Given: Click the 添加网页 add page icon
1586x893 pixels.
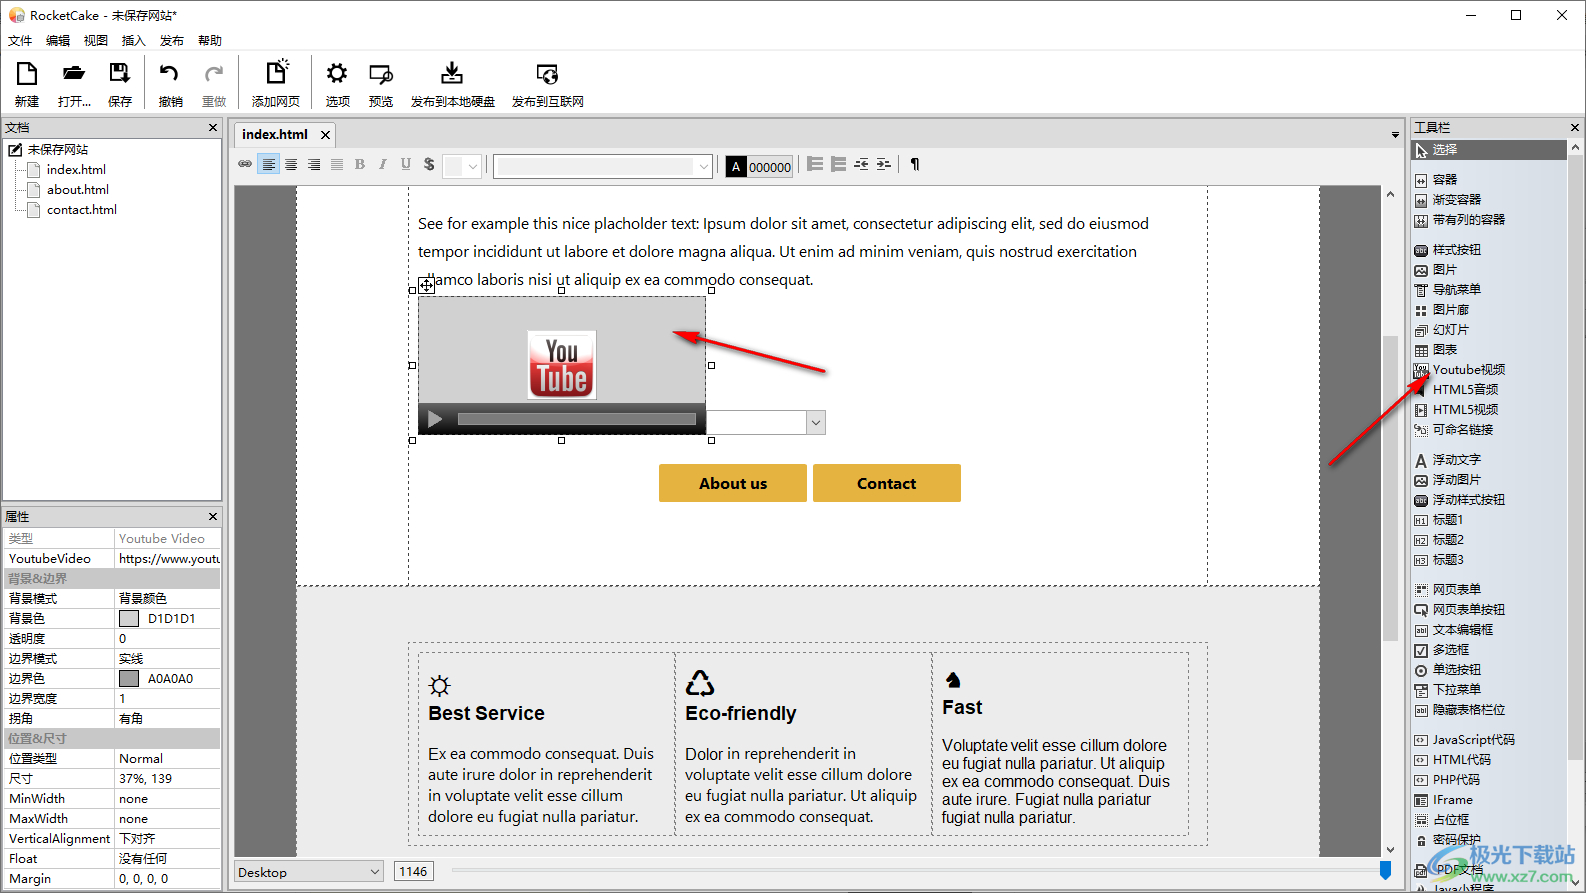Looking at the screenshot, I should tap(276, 72).
